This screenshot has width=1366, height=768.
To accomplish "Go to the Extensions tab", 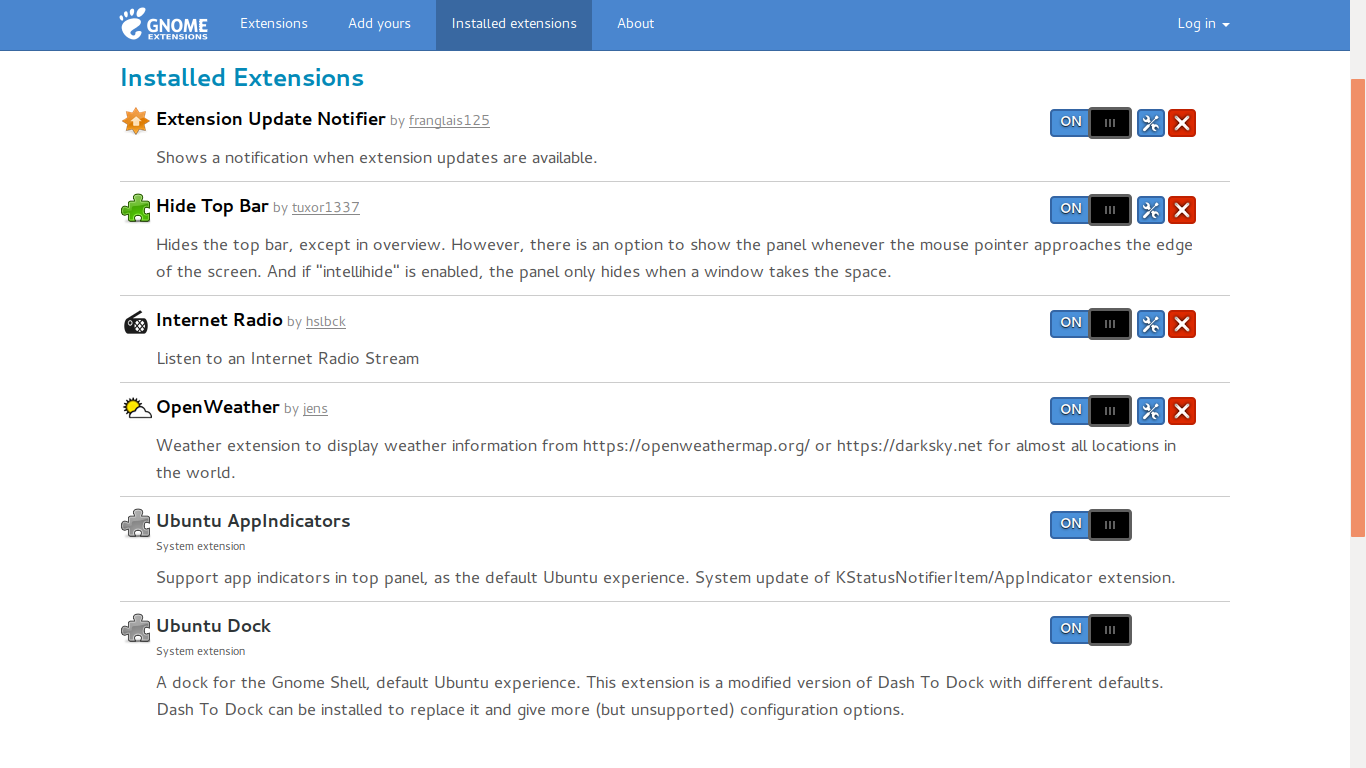I will click(274, 24).
